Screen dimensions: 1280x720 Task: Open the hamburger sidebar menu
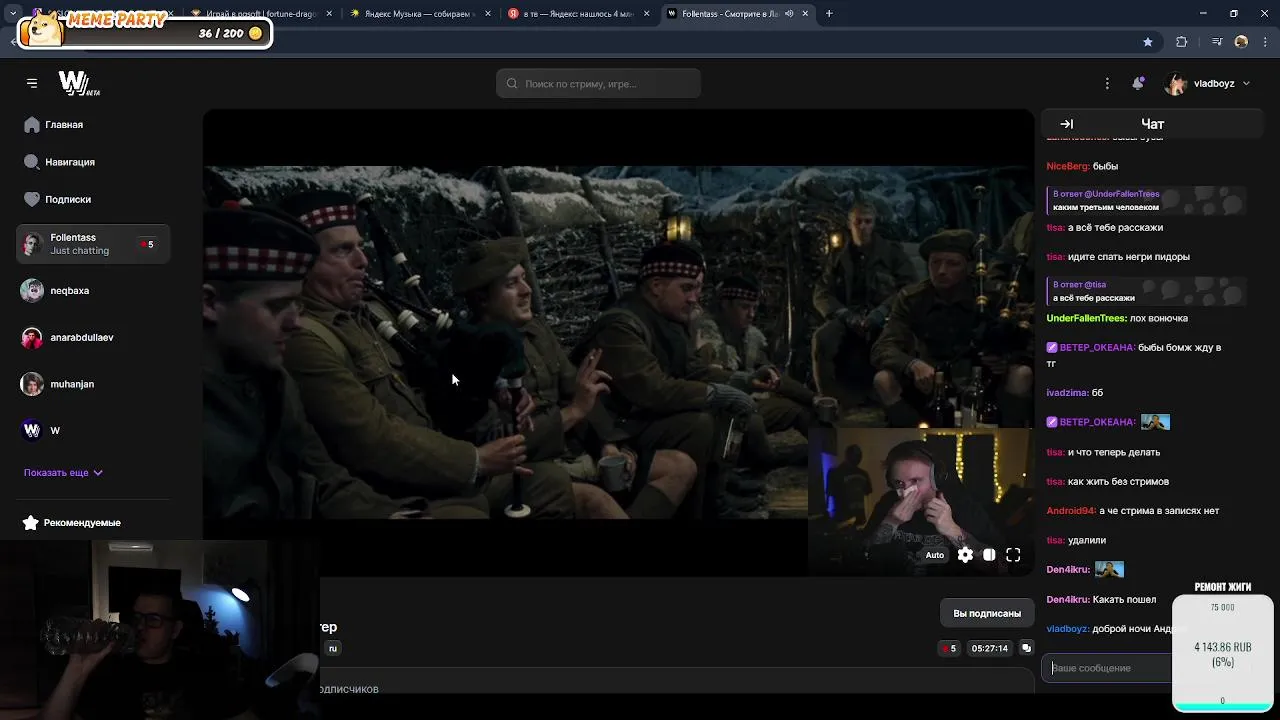32,83
